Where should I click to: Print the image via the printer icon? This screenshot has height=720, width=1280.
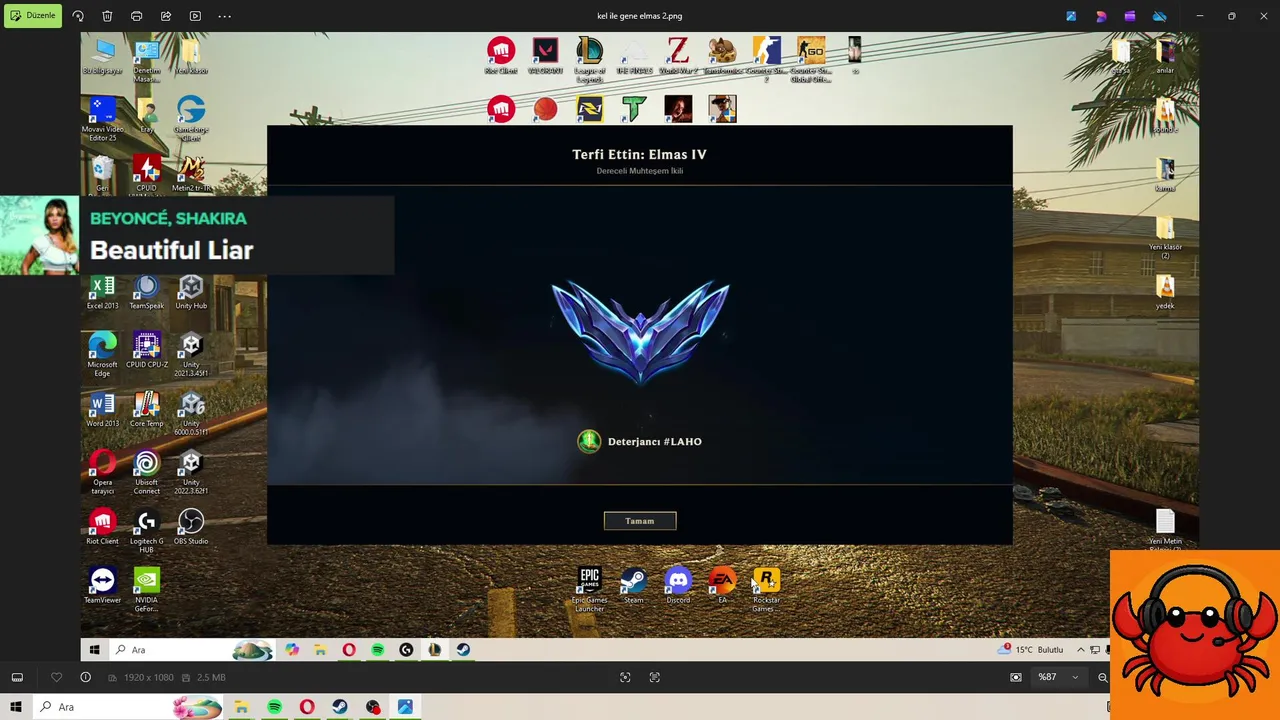coord(137,16)
